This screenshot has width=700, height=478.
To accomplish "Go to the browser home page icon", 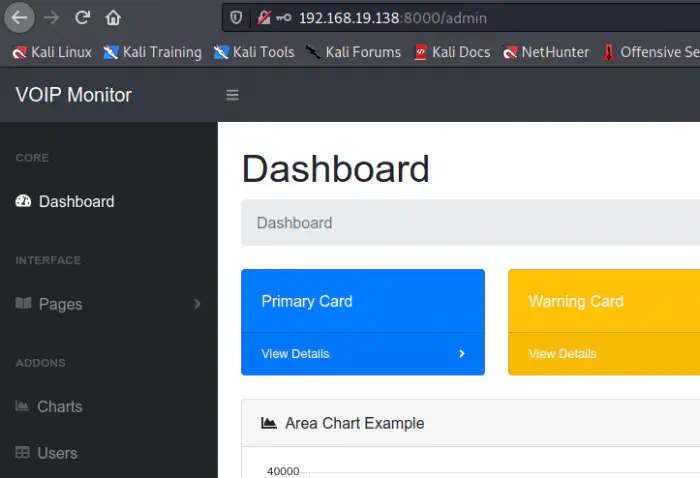I will (113, 17).
